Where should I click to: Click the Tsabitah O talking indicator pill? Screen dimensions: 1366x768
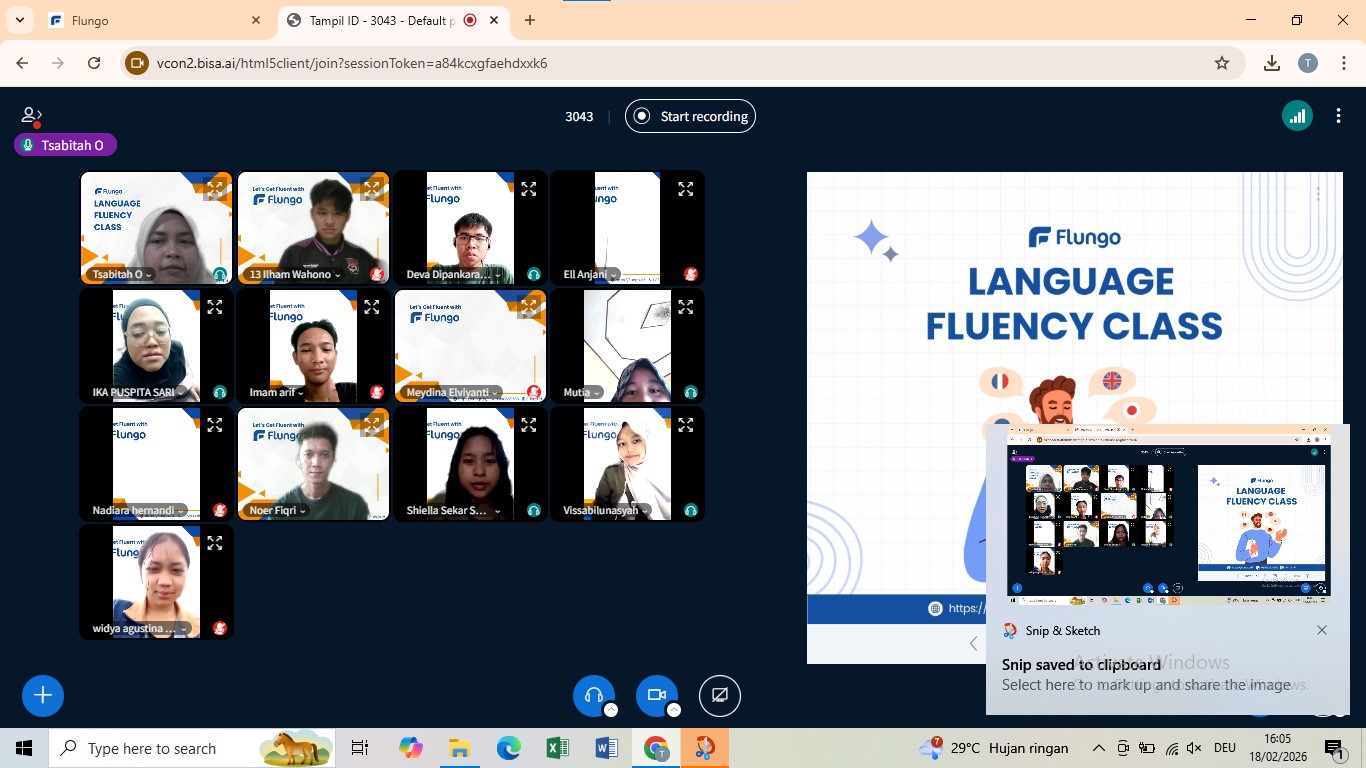(65, 145)
